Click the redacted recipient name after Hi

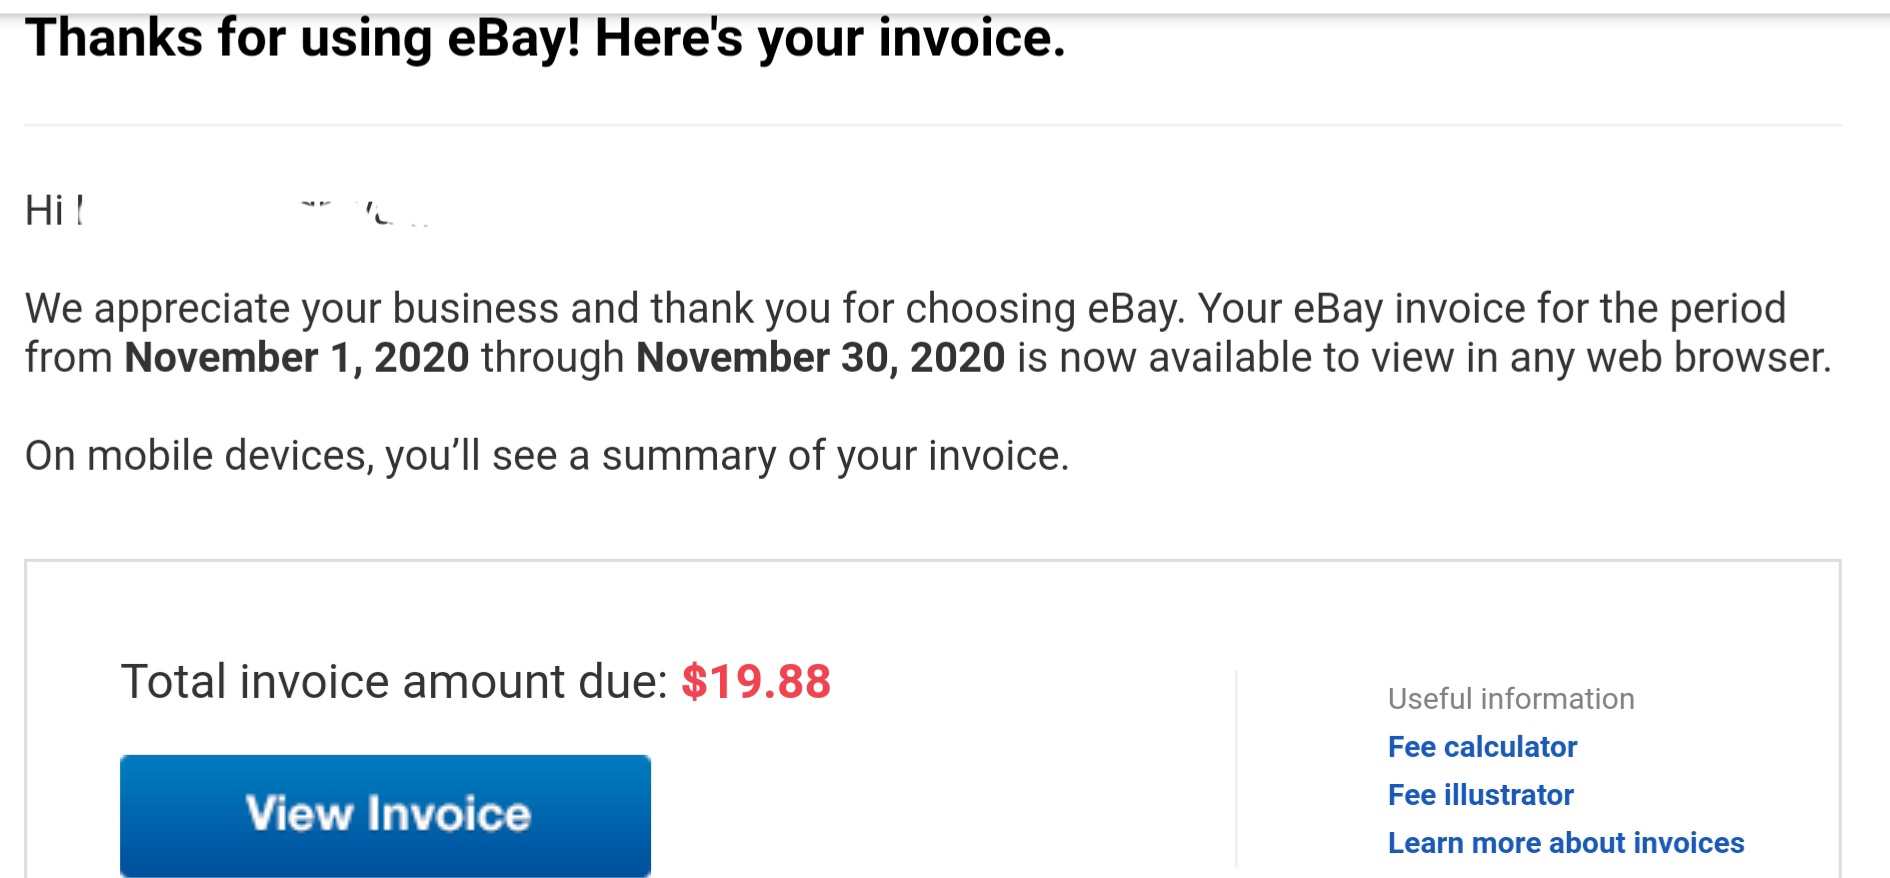pyautogui.click(x=250, y=211)
